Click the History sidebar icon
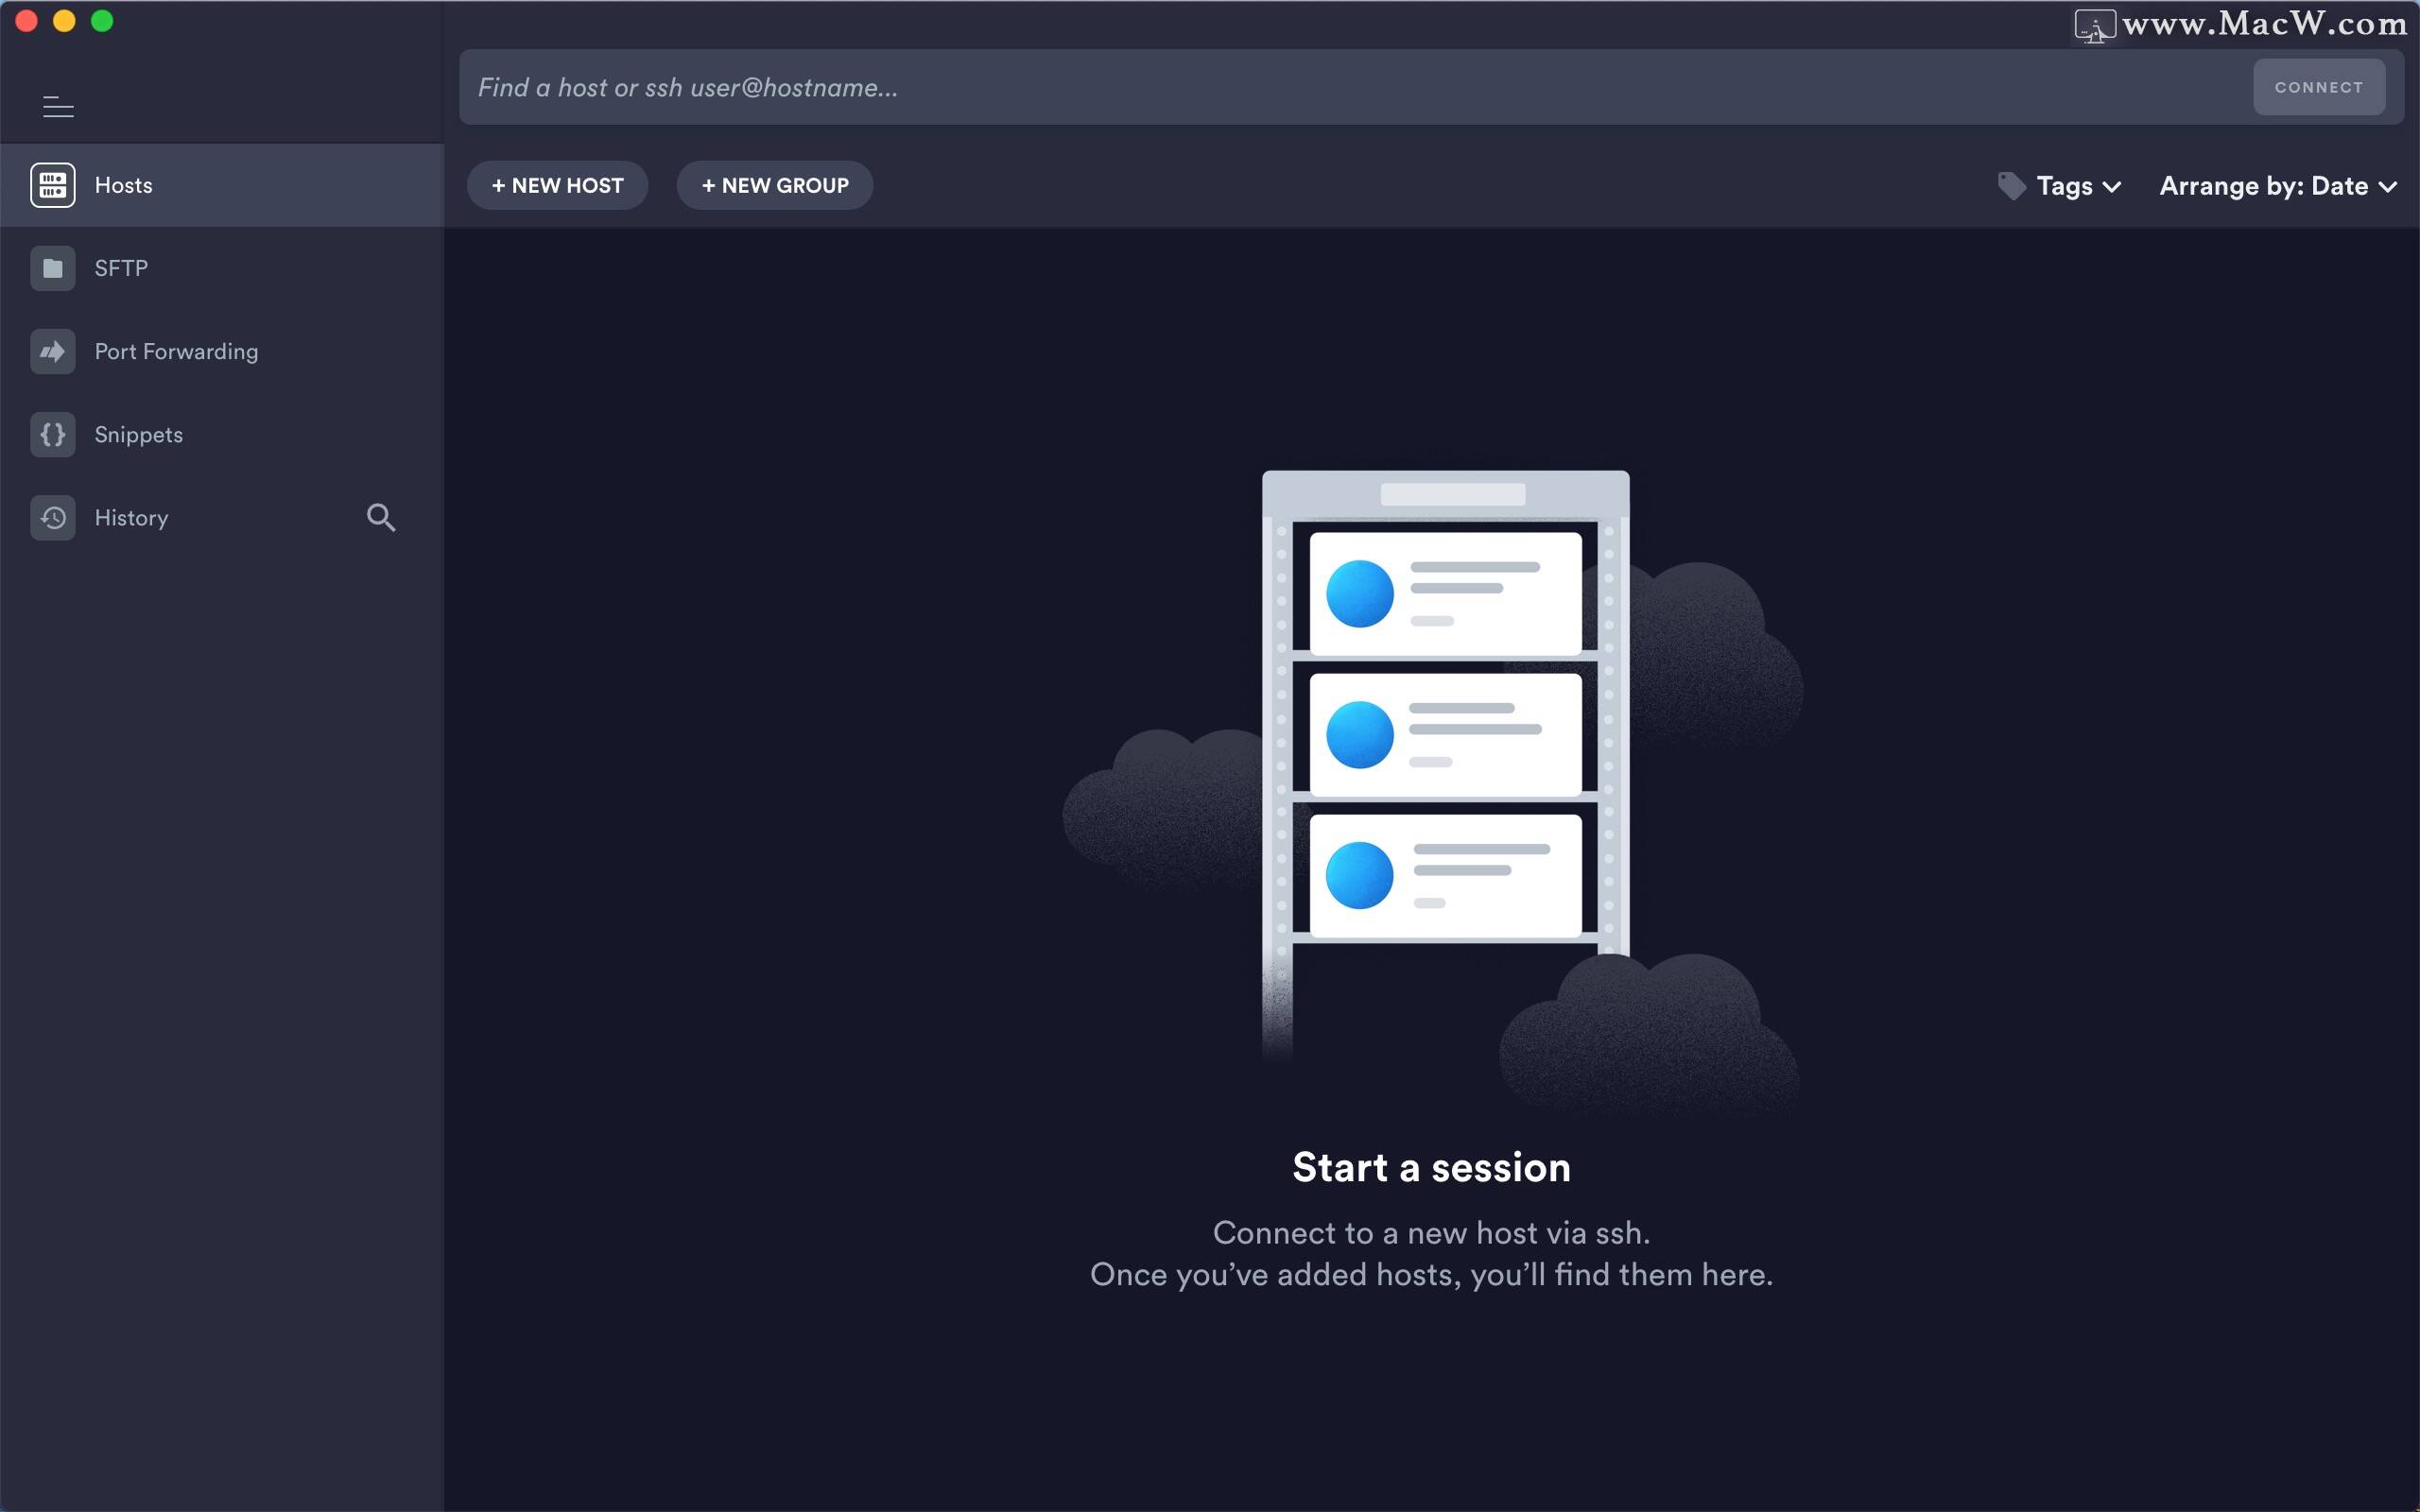This screenshot has height=1512, width=2420. [x=54, y=517]
